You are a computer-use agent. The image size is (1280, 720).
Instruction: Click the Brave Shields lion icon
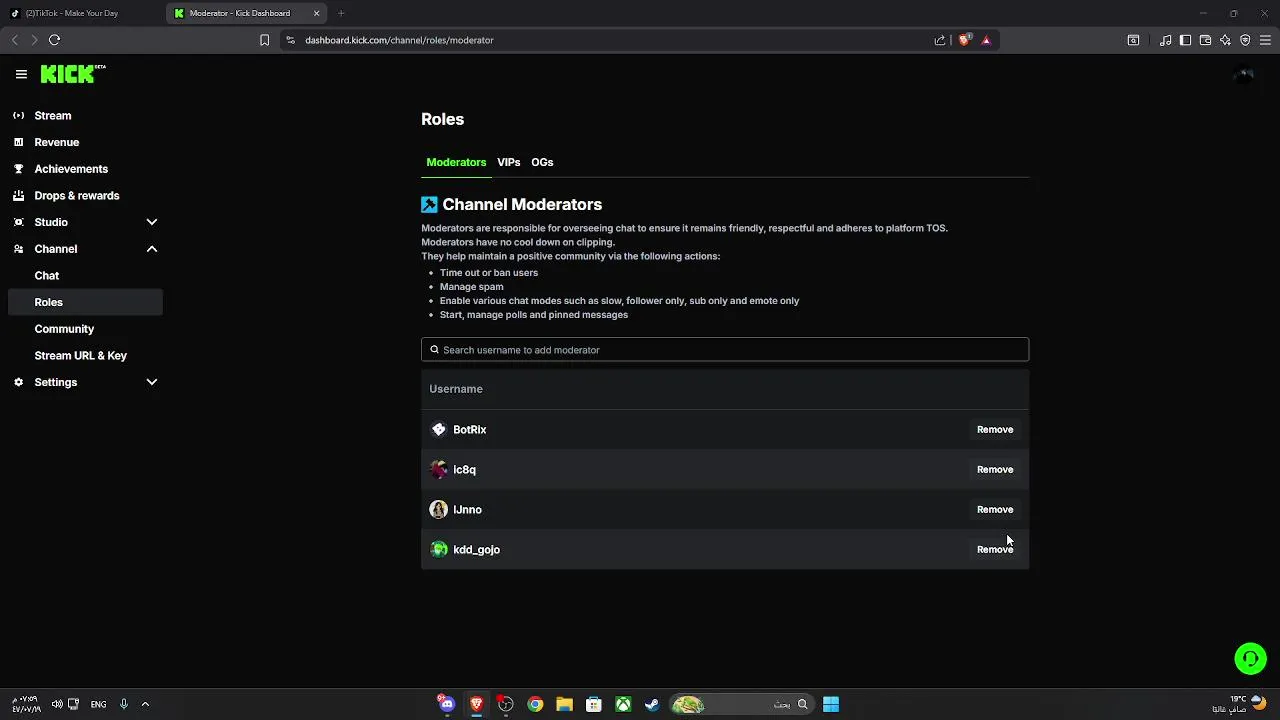click(x=964, y=40)
